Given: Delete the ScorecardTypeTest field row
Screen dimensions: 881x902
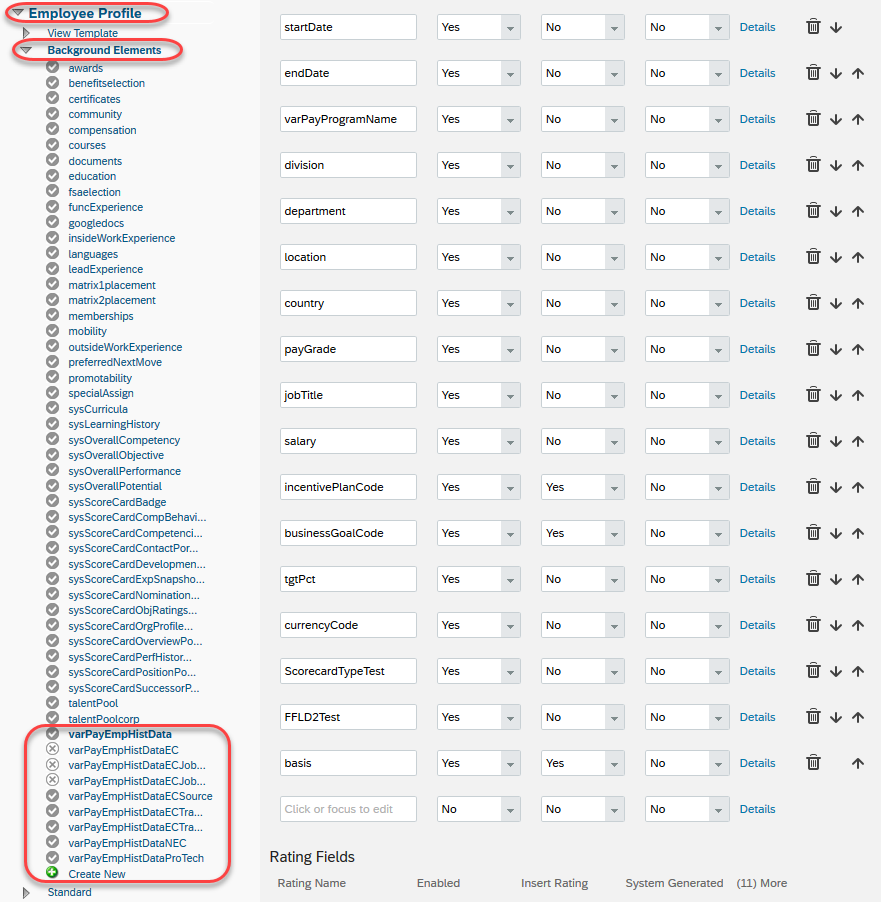Looking at the screenshot, I should (x=813, y=671).
